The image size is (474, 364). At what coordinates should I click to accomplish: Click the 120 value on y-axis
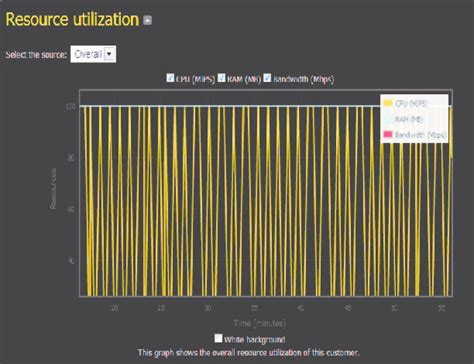(x=71, y=106)
